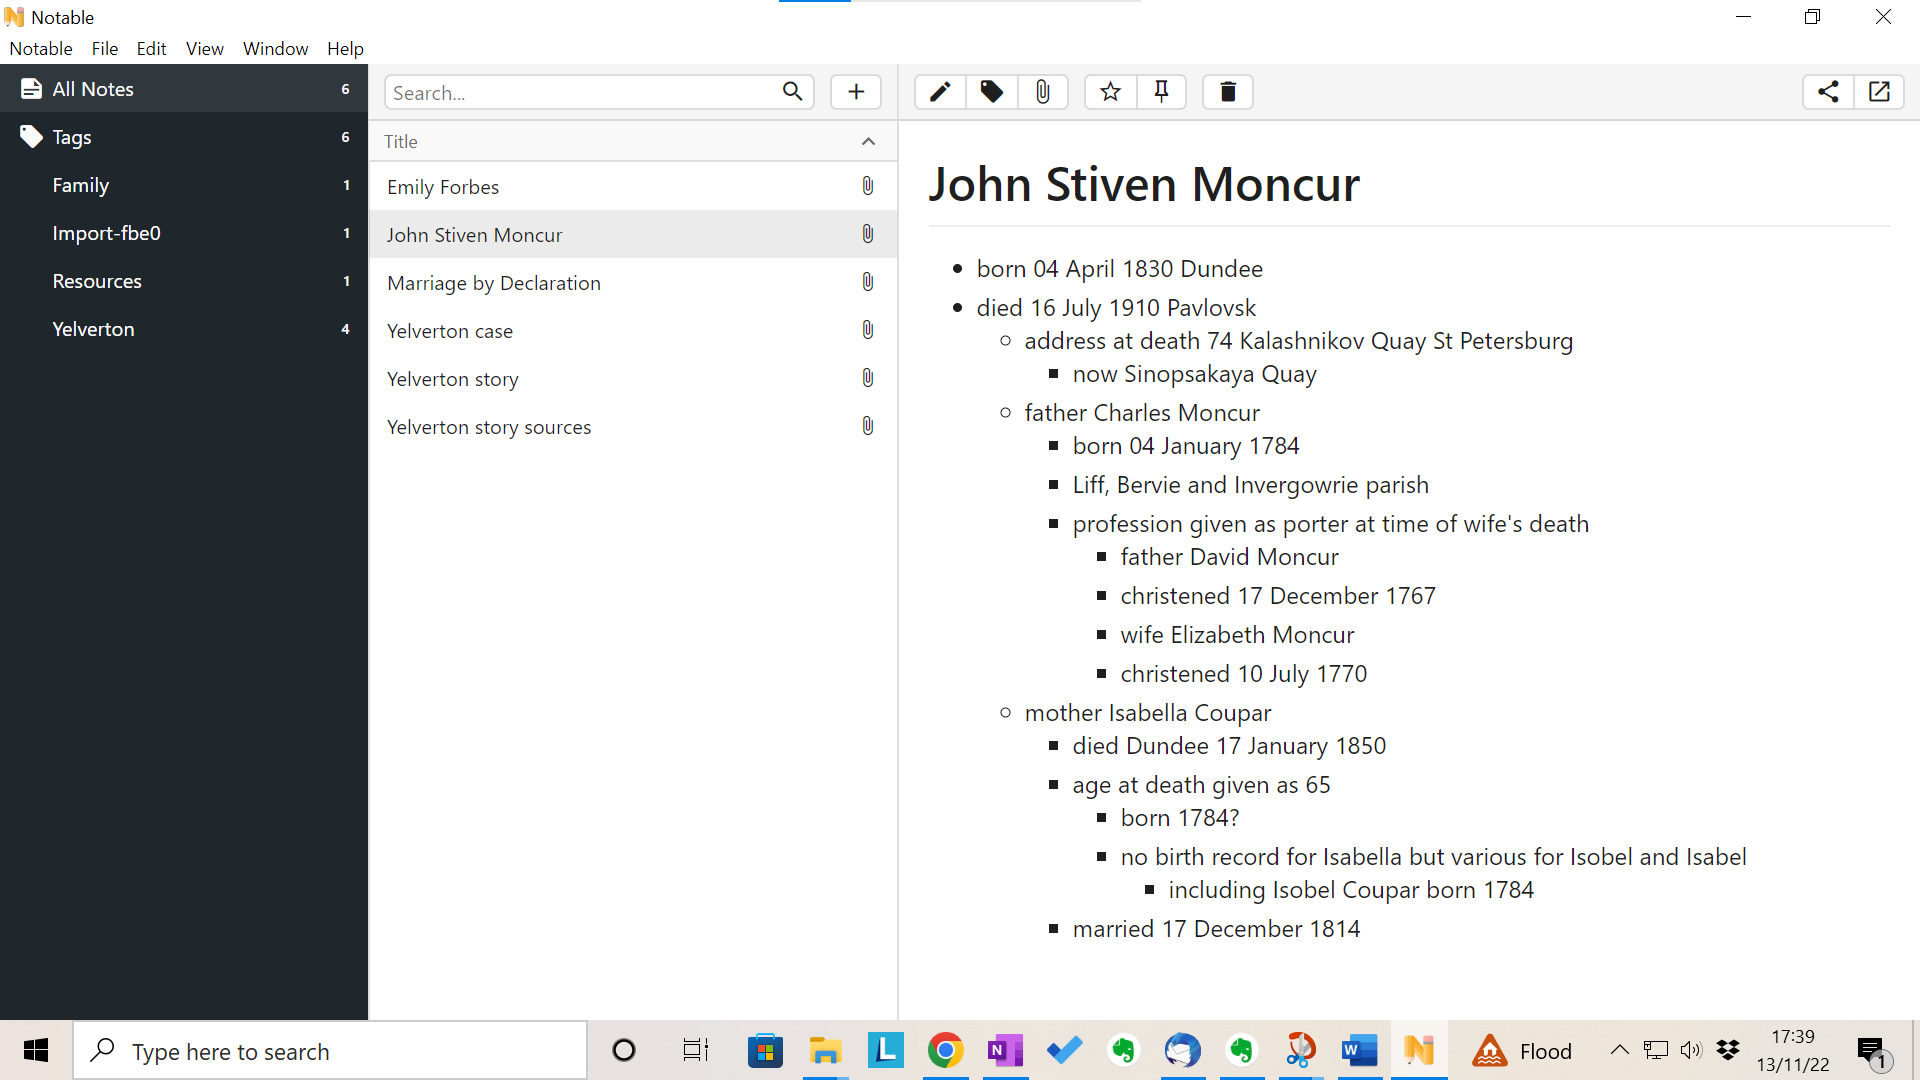
Task: Click the share note icon
Action: [x=1828, y=92]
